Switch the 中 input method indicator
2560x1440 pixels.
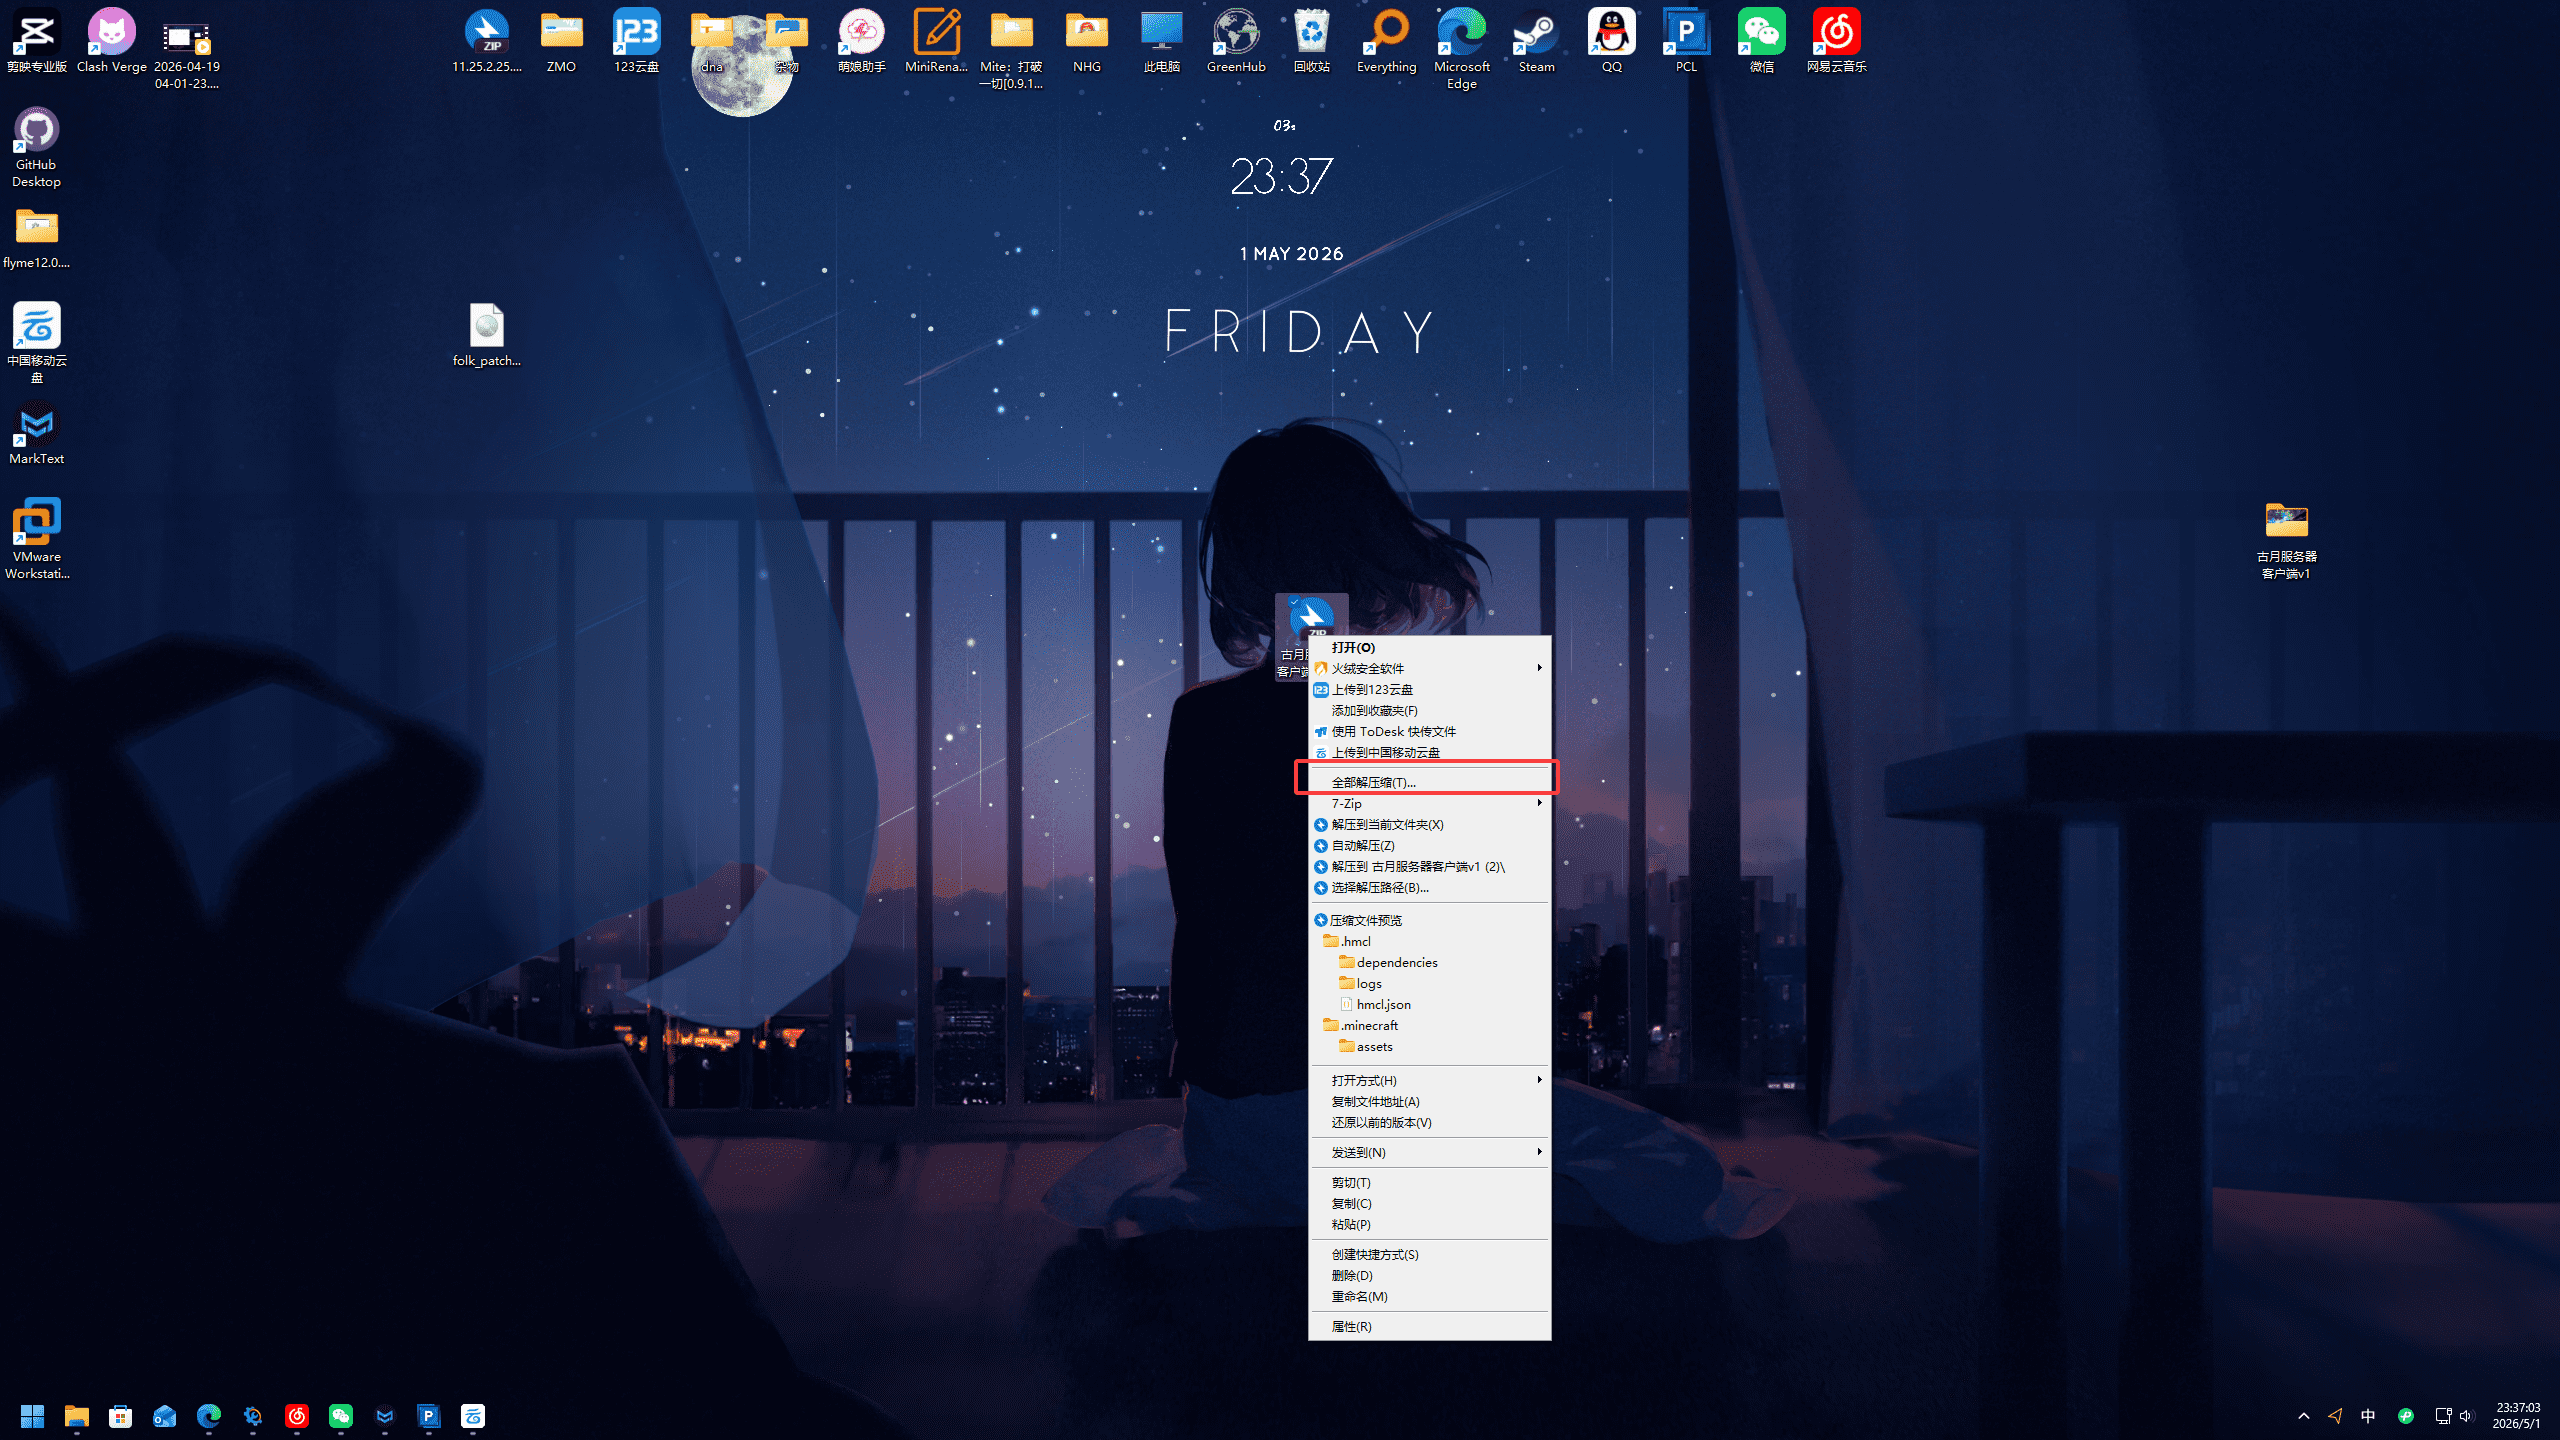click(2368, 1416)
